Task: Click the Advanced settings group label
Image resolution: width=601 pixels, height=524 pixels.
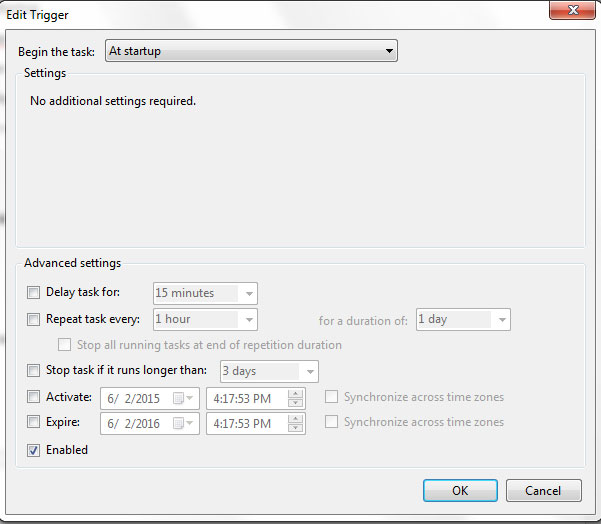Action: point(72,263)
